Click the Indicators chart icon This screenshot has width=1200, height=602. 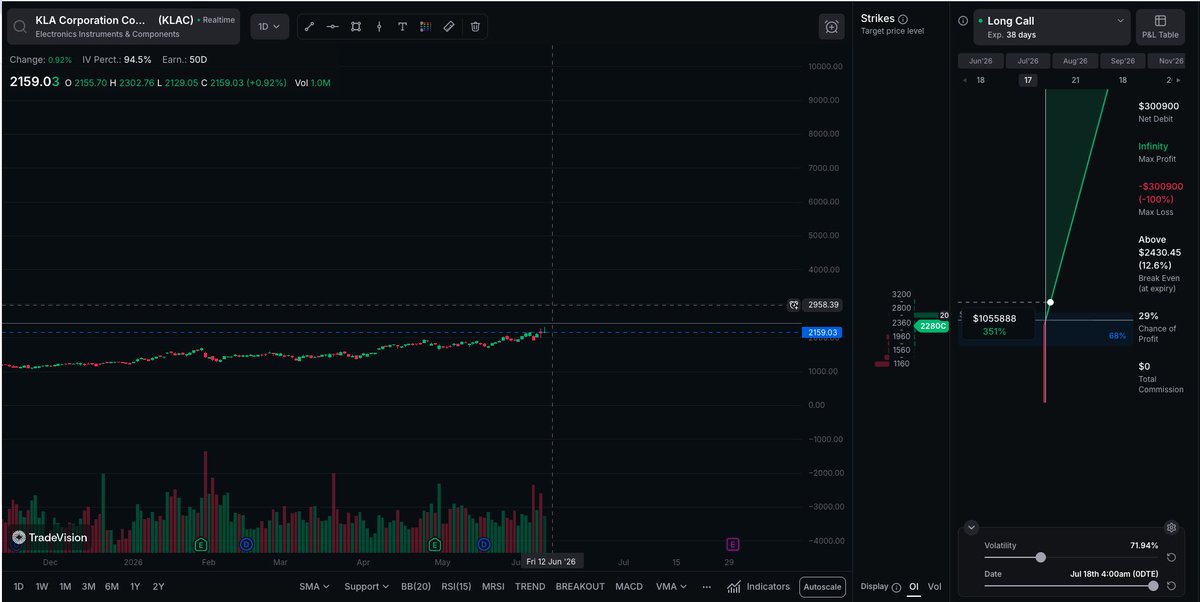[x=735, y=587]
